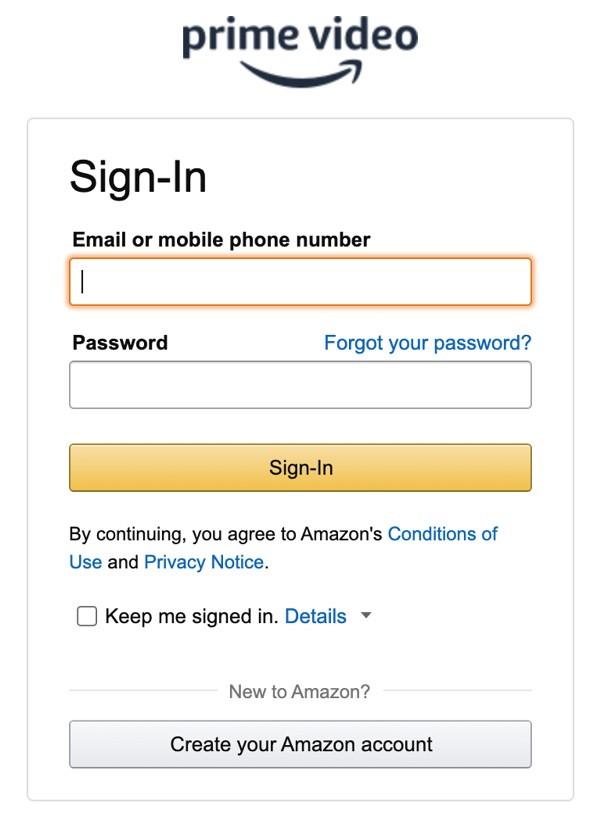
Task: Click the Sign-In page heading
Action: click(x=138, y=178)
